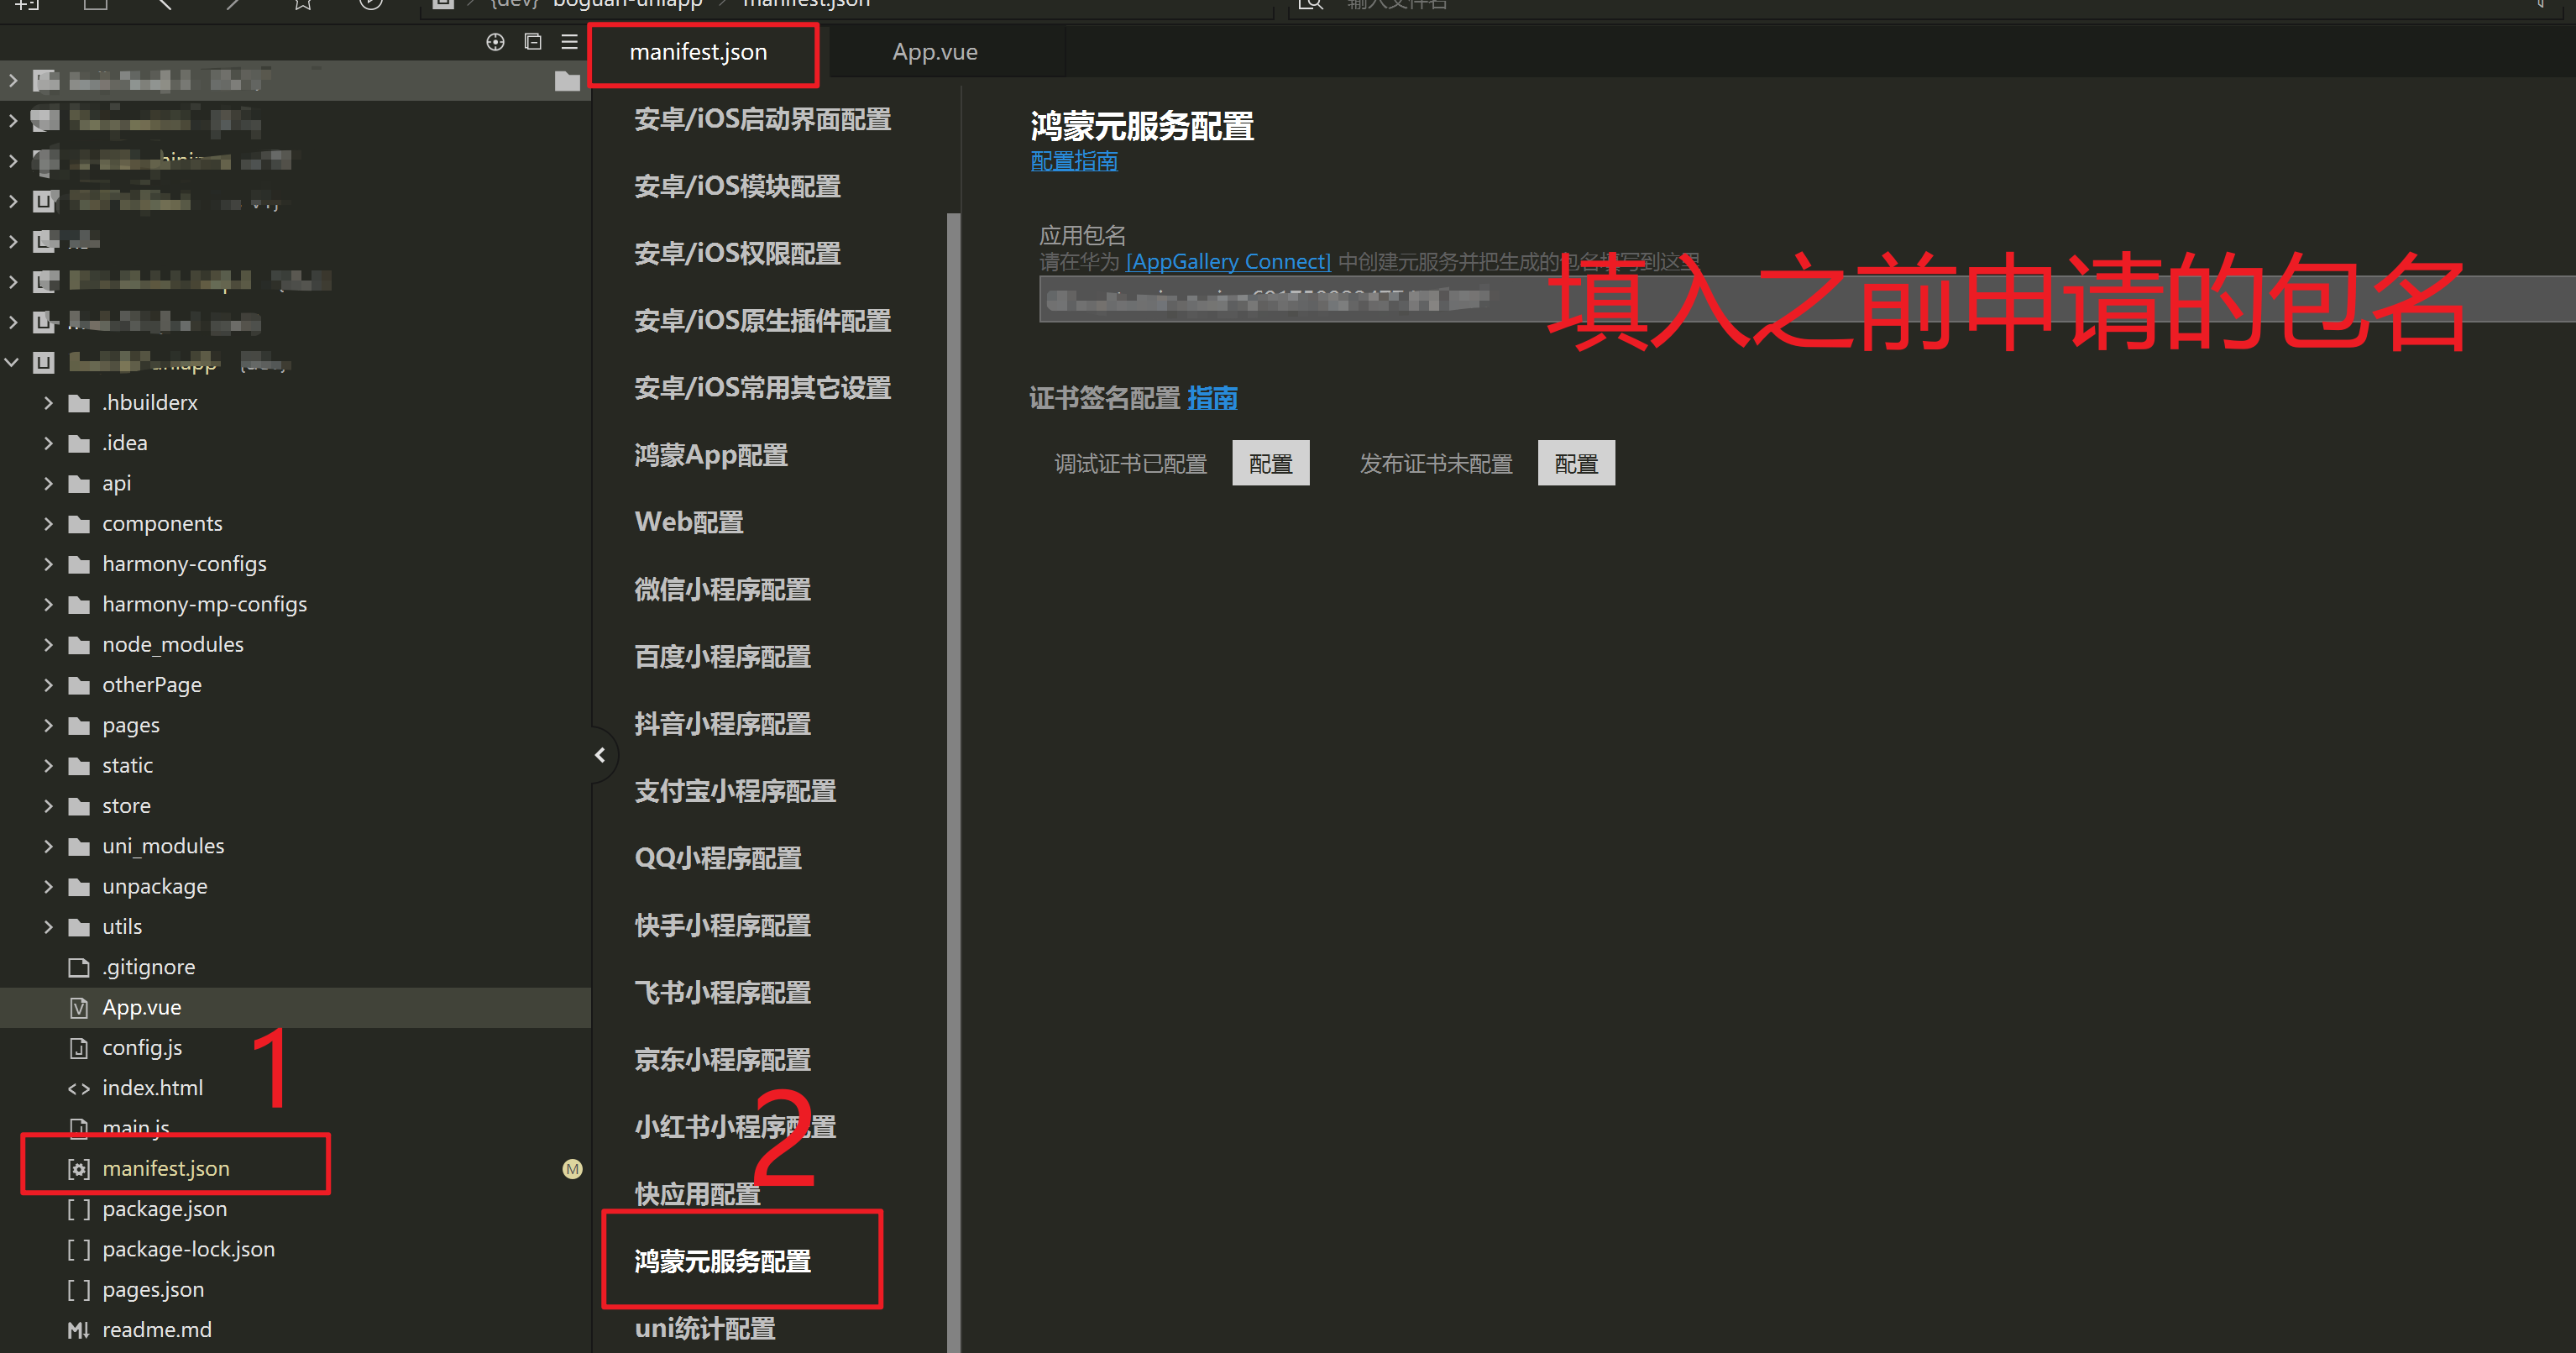This screenshot has width=2576, height=1353.
Task: Create a new file via the plus icon
Action: pyautogui.click(x=27, y=5)
